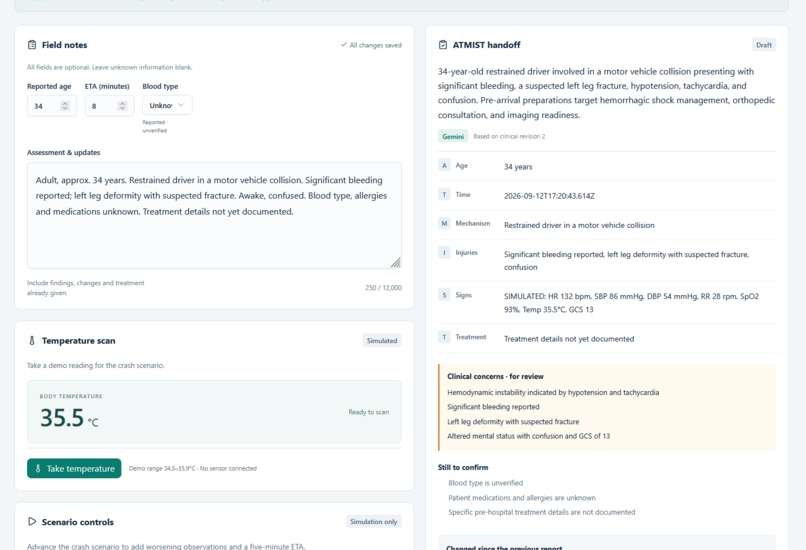
Task: Click the Take temperature button
Action: (74, 468)
